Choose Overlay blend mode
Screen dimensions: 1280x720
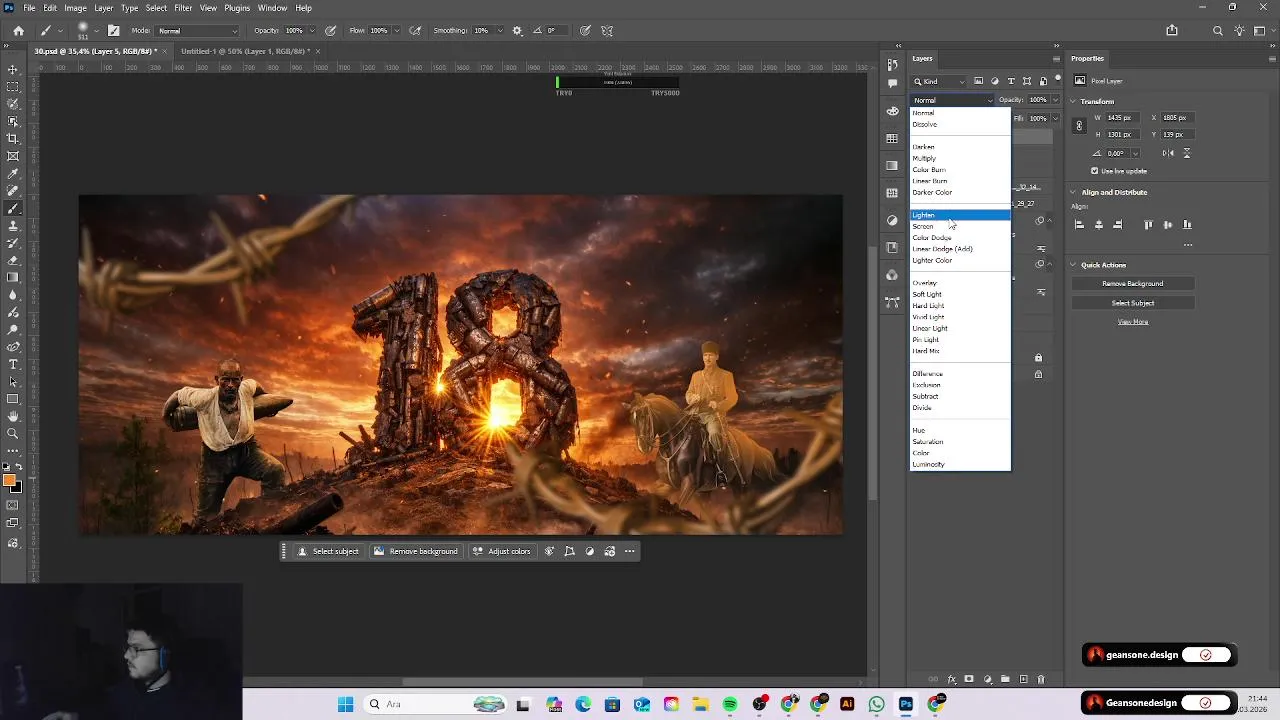click(960, 283)
